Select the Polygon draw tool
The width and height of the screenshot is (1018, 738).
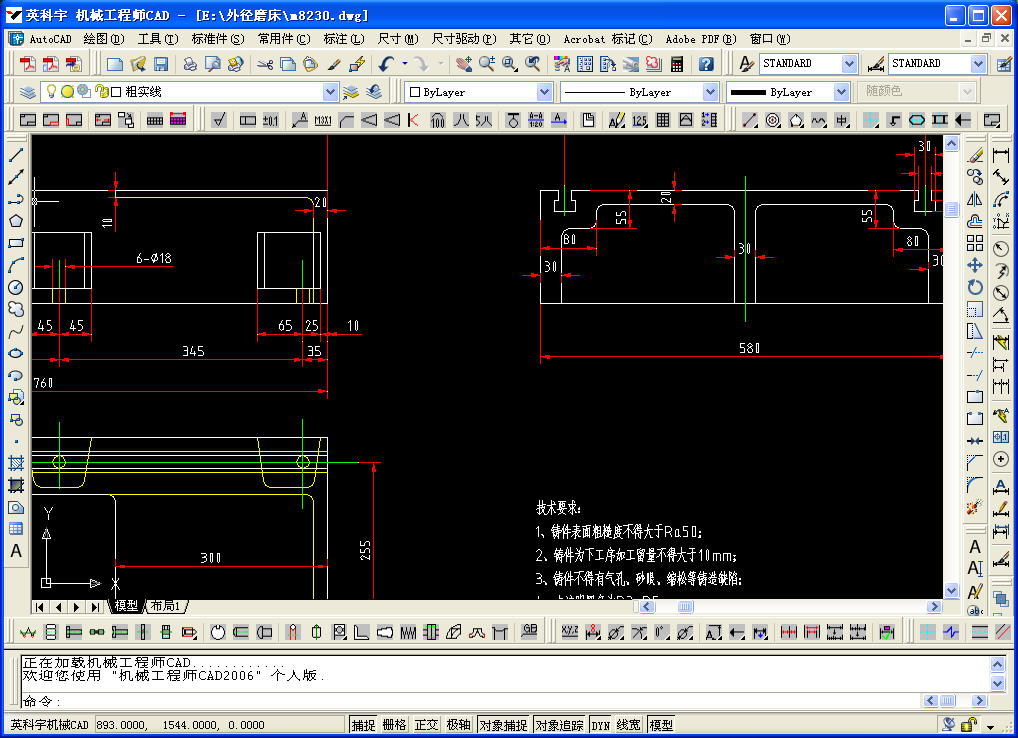pyautogui.click(x=16, y=221)
